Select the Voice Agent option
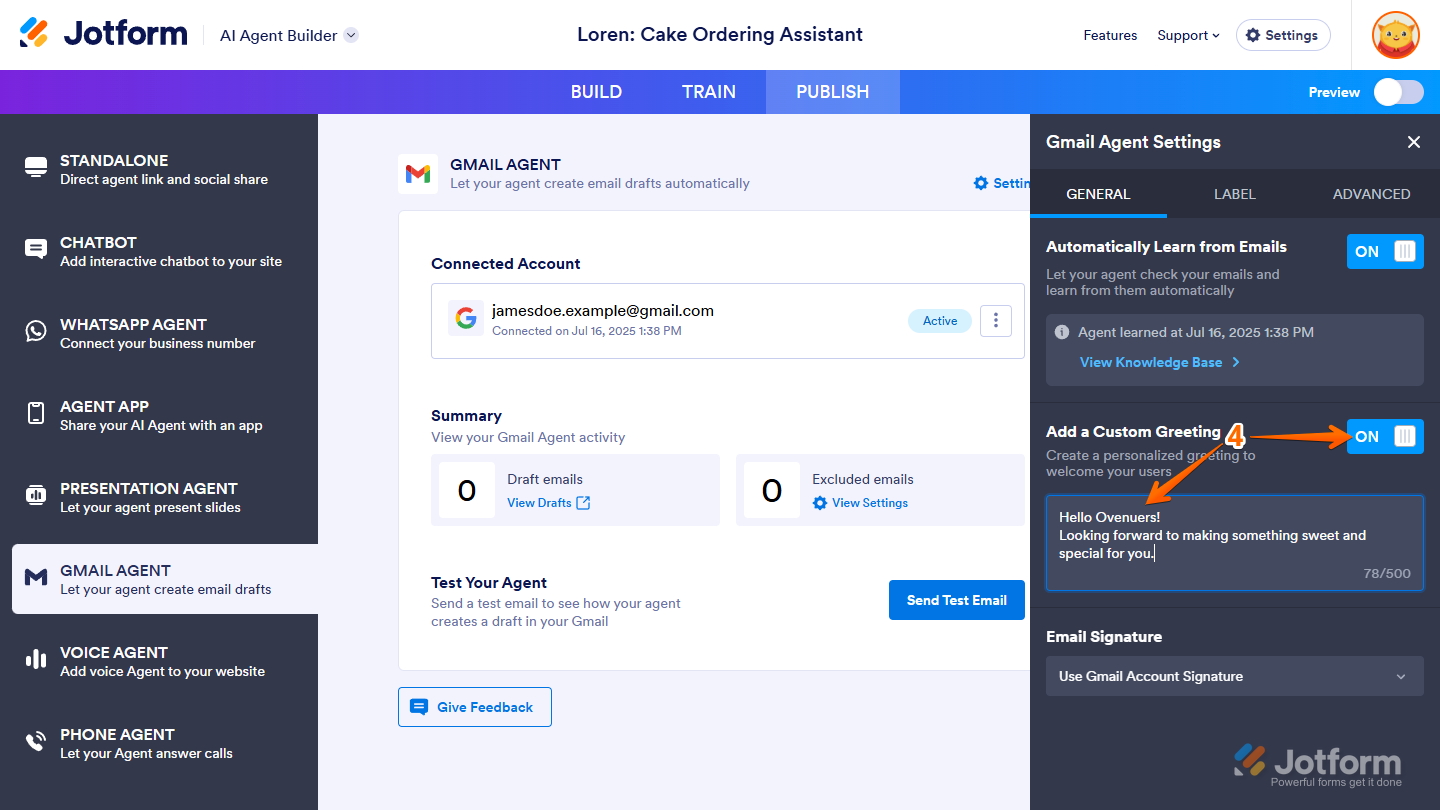The width and height of the screenshot is (1440, 810). pyautogui.click(x=159, y=661)
